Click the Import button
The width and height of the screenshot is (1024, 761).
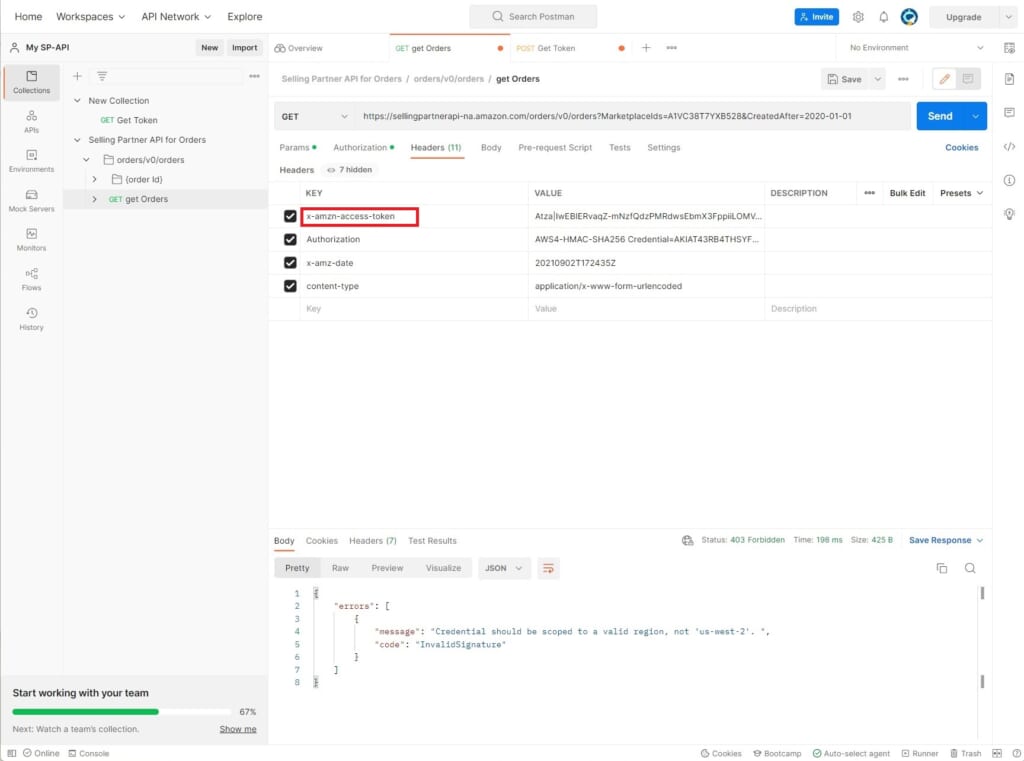coord(244,48)
